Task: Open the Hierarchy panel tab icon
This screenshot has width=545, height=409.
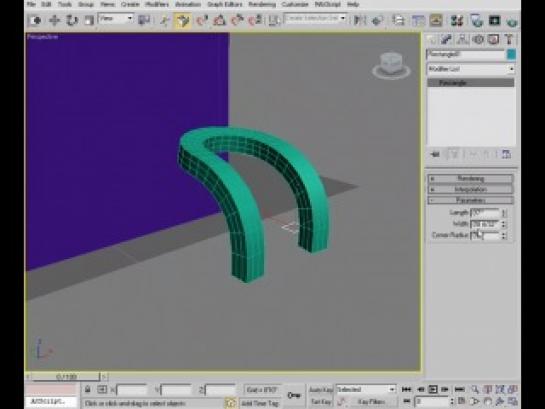Action: click(x=463, y=40)
